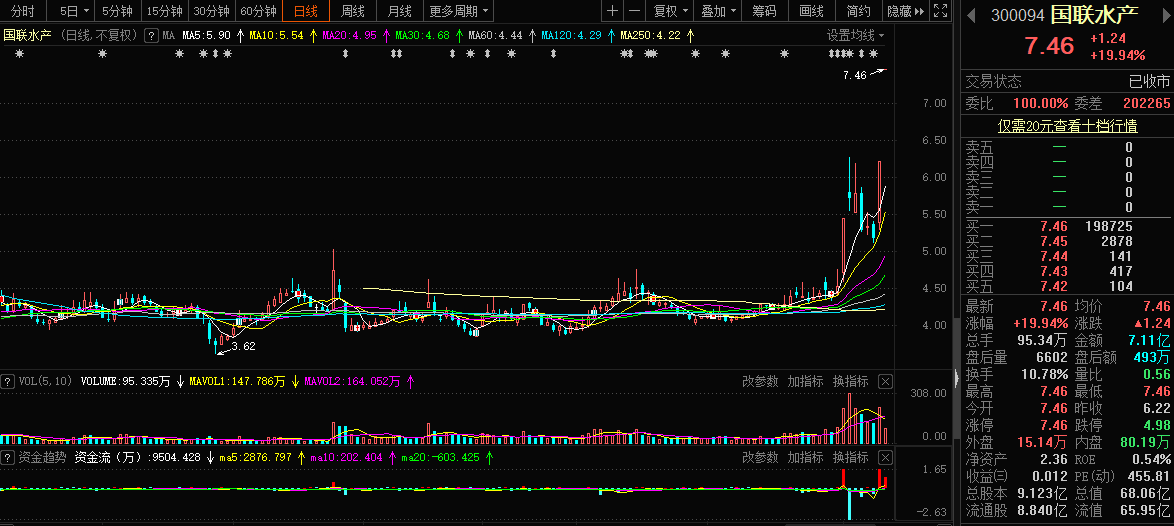Click 资金流(万):9504.428 value
This screenshot has height=526, width=1174.
pos(137,457)
